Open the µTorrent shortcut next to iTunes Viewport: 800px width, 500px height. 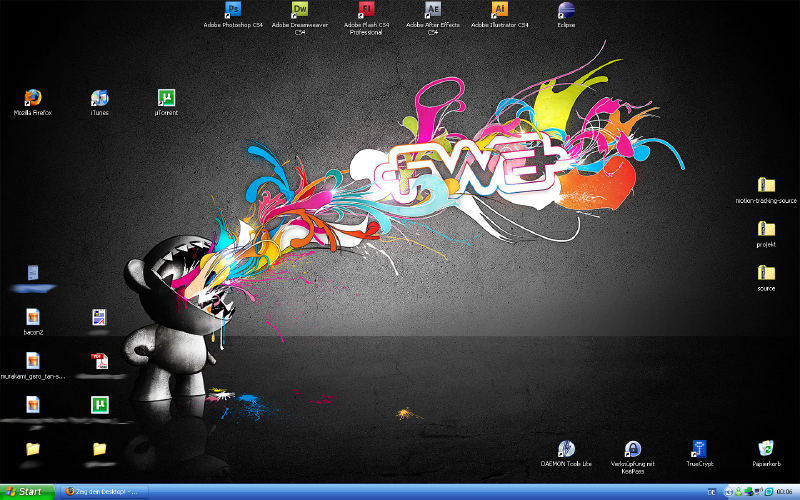tap(166, 102)
